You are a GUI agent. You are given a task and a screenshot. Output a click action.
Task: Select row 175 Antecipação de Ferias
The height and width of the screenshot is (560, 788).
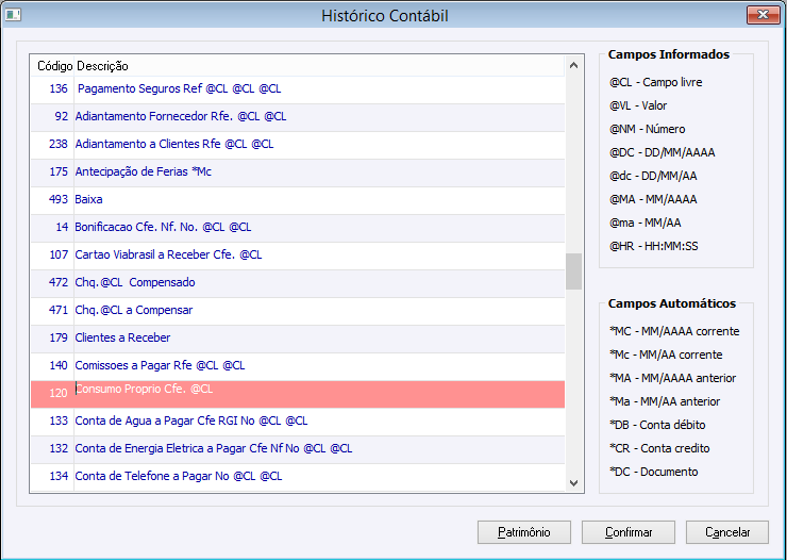click(x=298, y=172)
